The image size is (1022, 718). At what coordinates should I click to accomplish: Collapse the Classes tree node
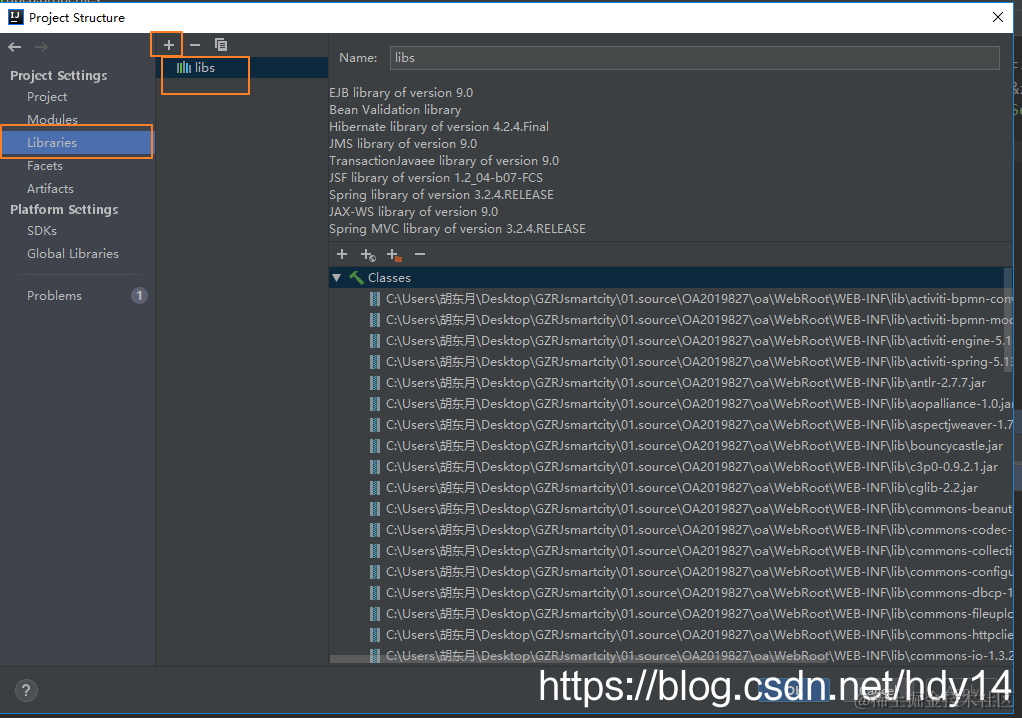click(x=336, y=278)
